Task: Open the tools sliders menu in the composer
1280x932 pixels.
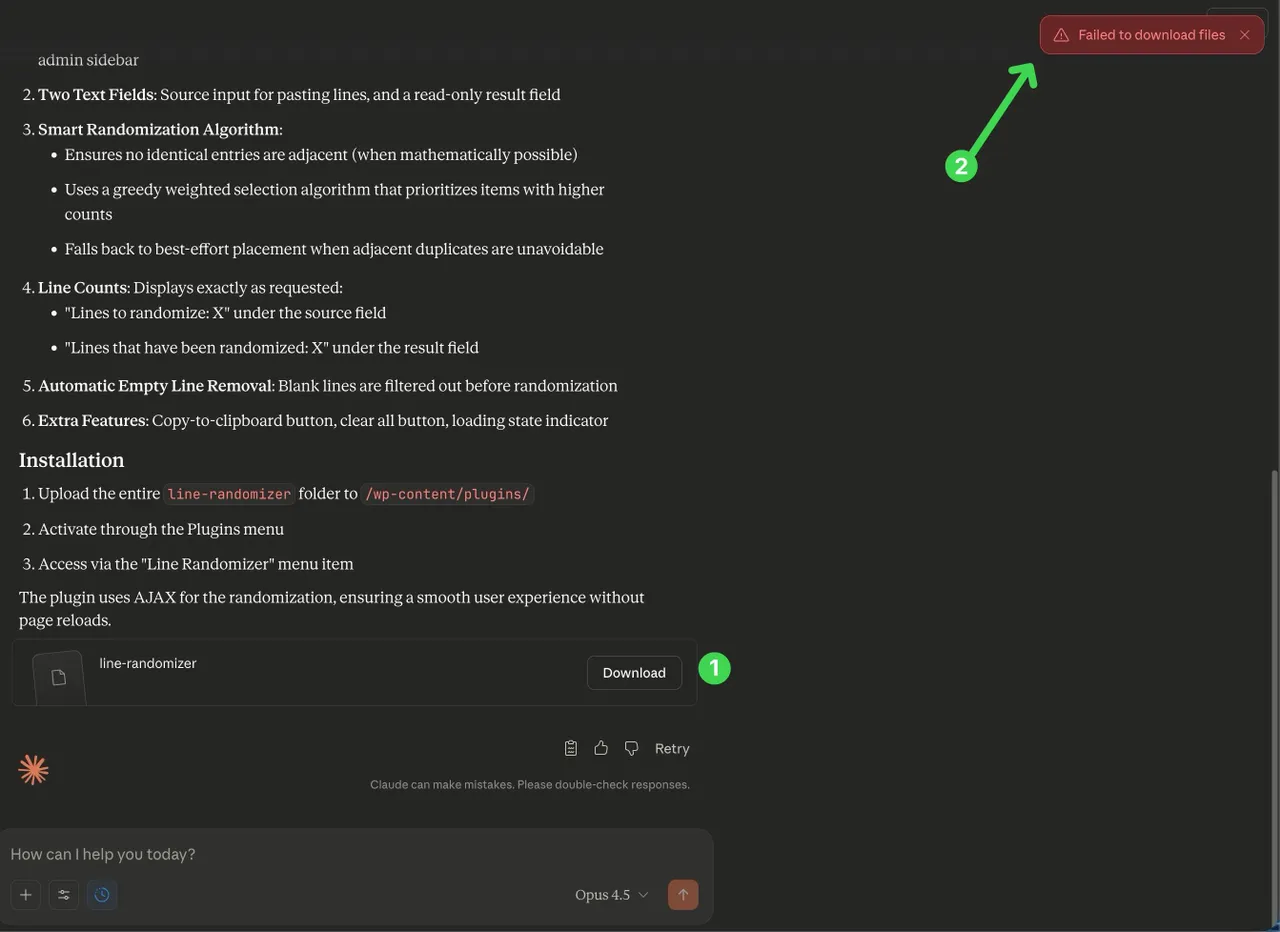Action: point(64,895)
